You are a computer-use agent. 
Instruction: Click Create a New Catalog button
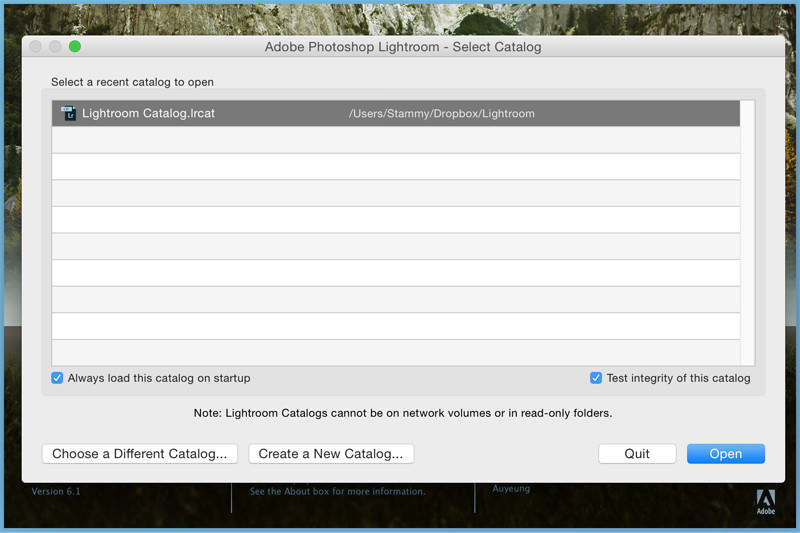(x=331, y=454)
